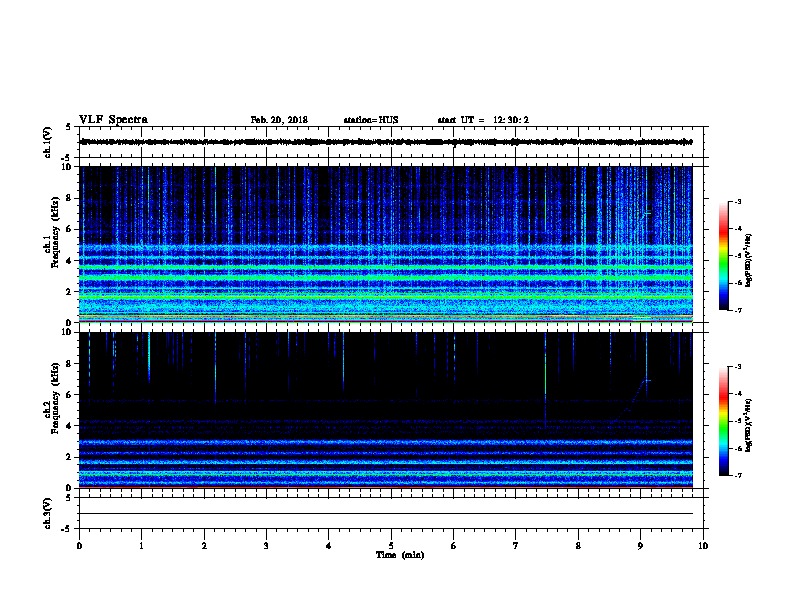This screenshot has width=792, height=612.
Task: Select the "Time (min)" axis title
Action: point(400,555)
